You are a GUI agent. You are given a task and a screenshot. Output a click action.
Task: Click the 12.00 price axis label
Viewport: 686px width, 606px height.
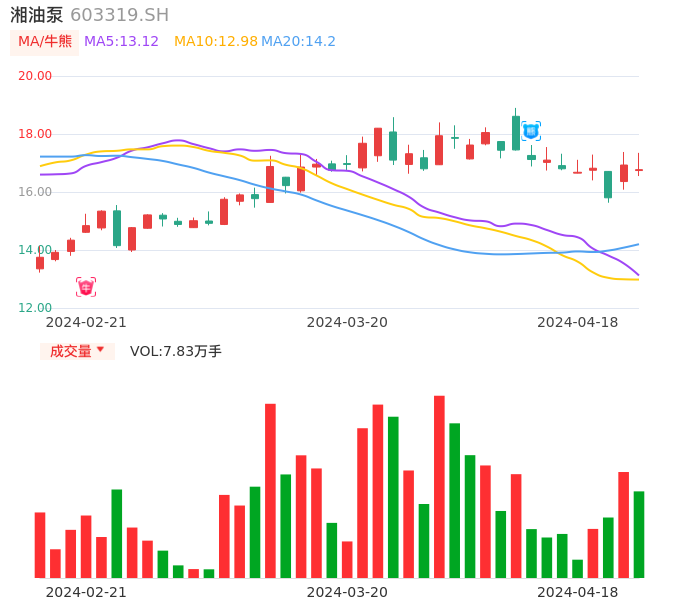click(x=35, y=308)
